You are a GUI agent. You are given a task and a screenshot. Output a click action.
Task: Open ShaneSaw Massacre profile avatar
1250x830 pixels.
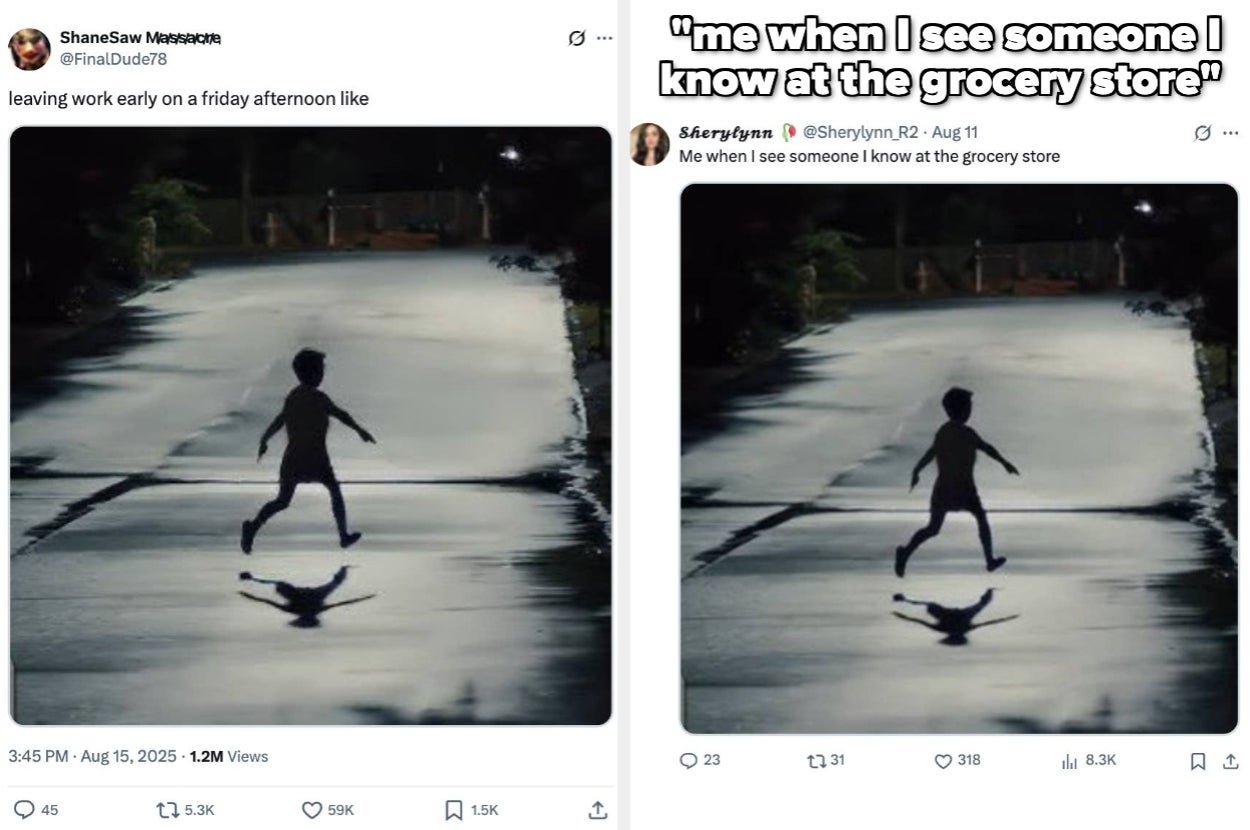tap(29, 49)
